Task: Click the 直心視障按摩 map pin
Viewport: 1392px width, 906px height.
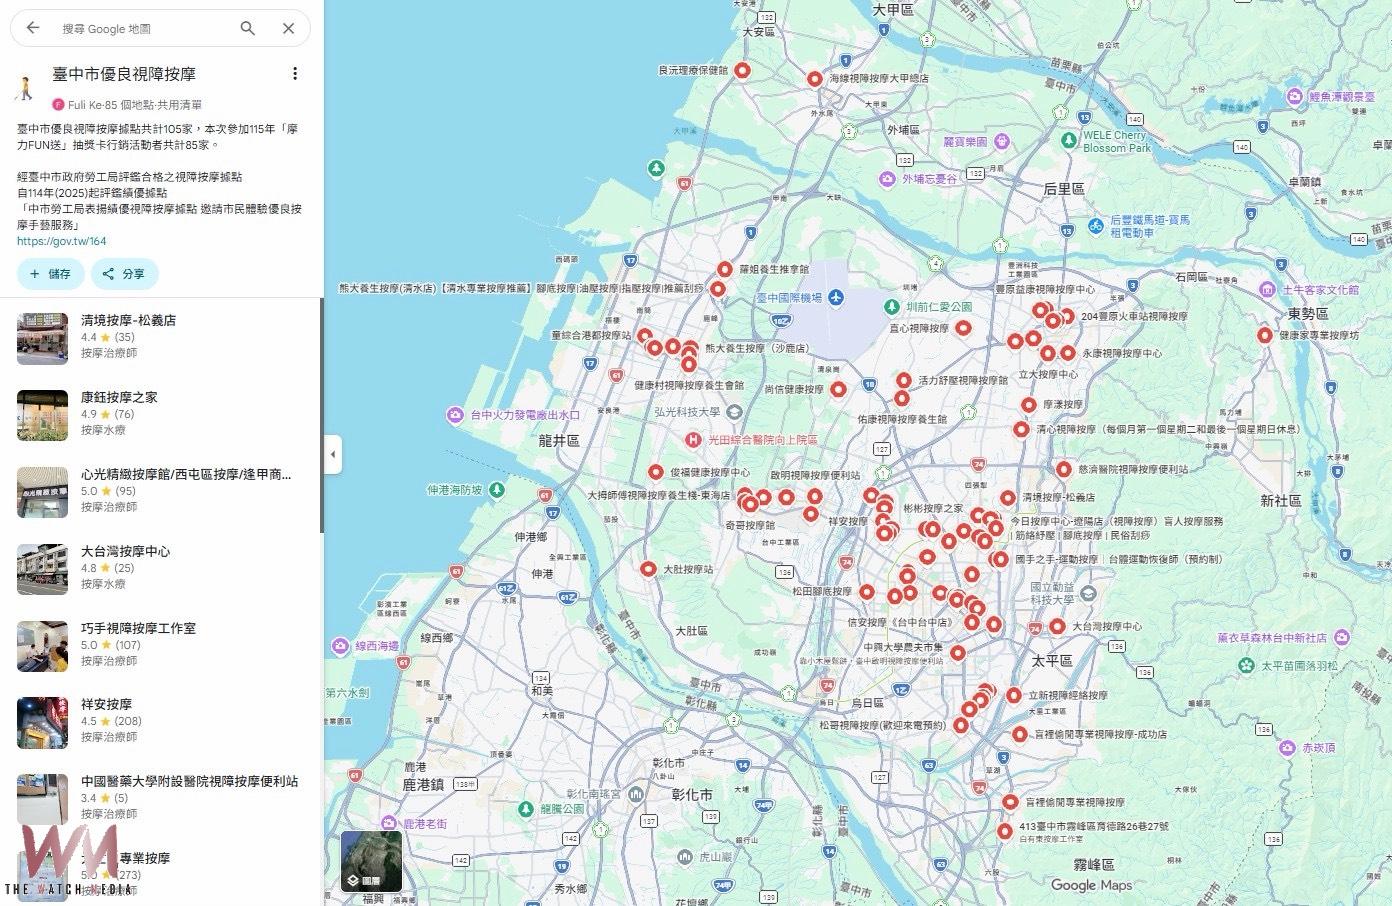Action: [963, 327]
